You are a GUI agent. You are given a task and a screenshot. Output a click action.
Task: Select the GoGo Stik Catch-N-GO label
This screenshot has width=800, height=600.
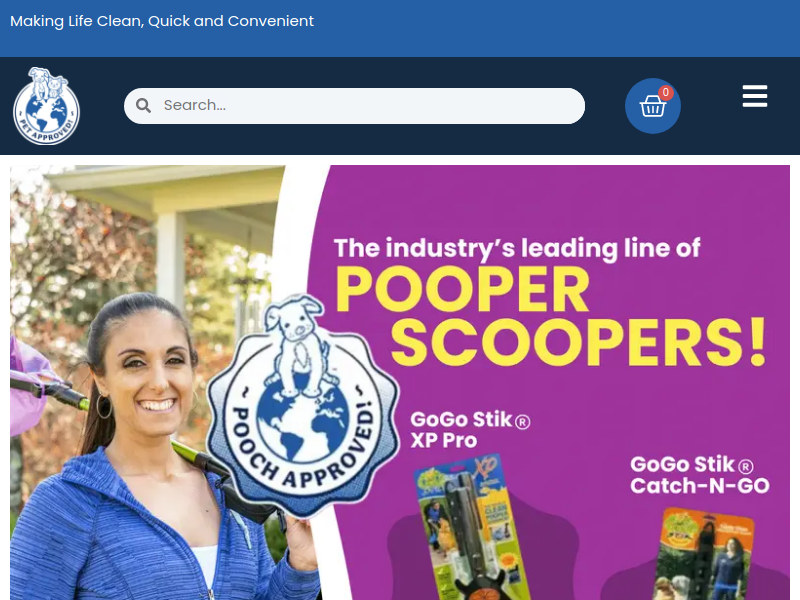[699, 474]
